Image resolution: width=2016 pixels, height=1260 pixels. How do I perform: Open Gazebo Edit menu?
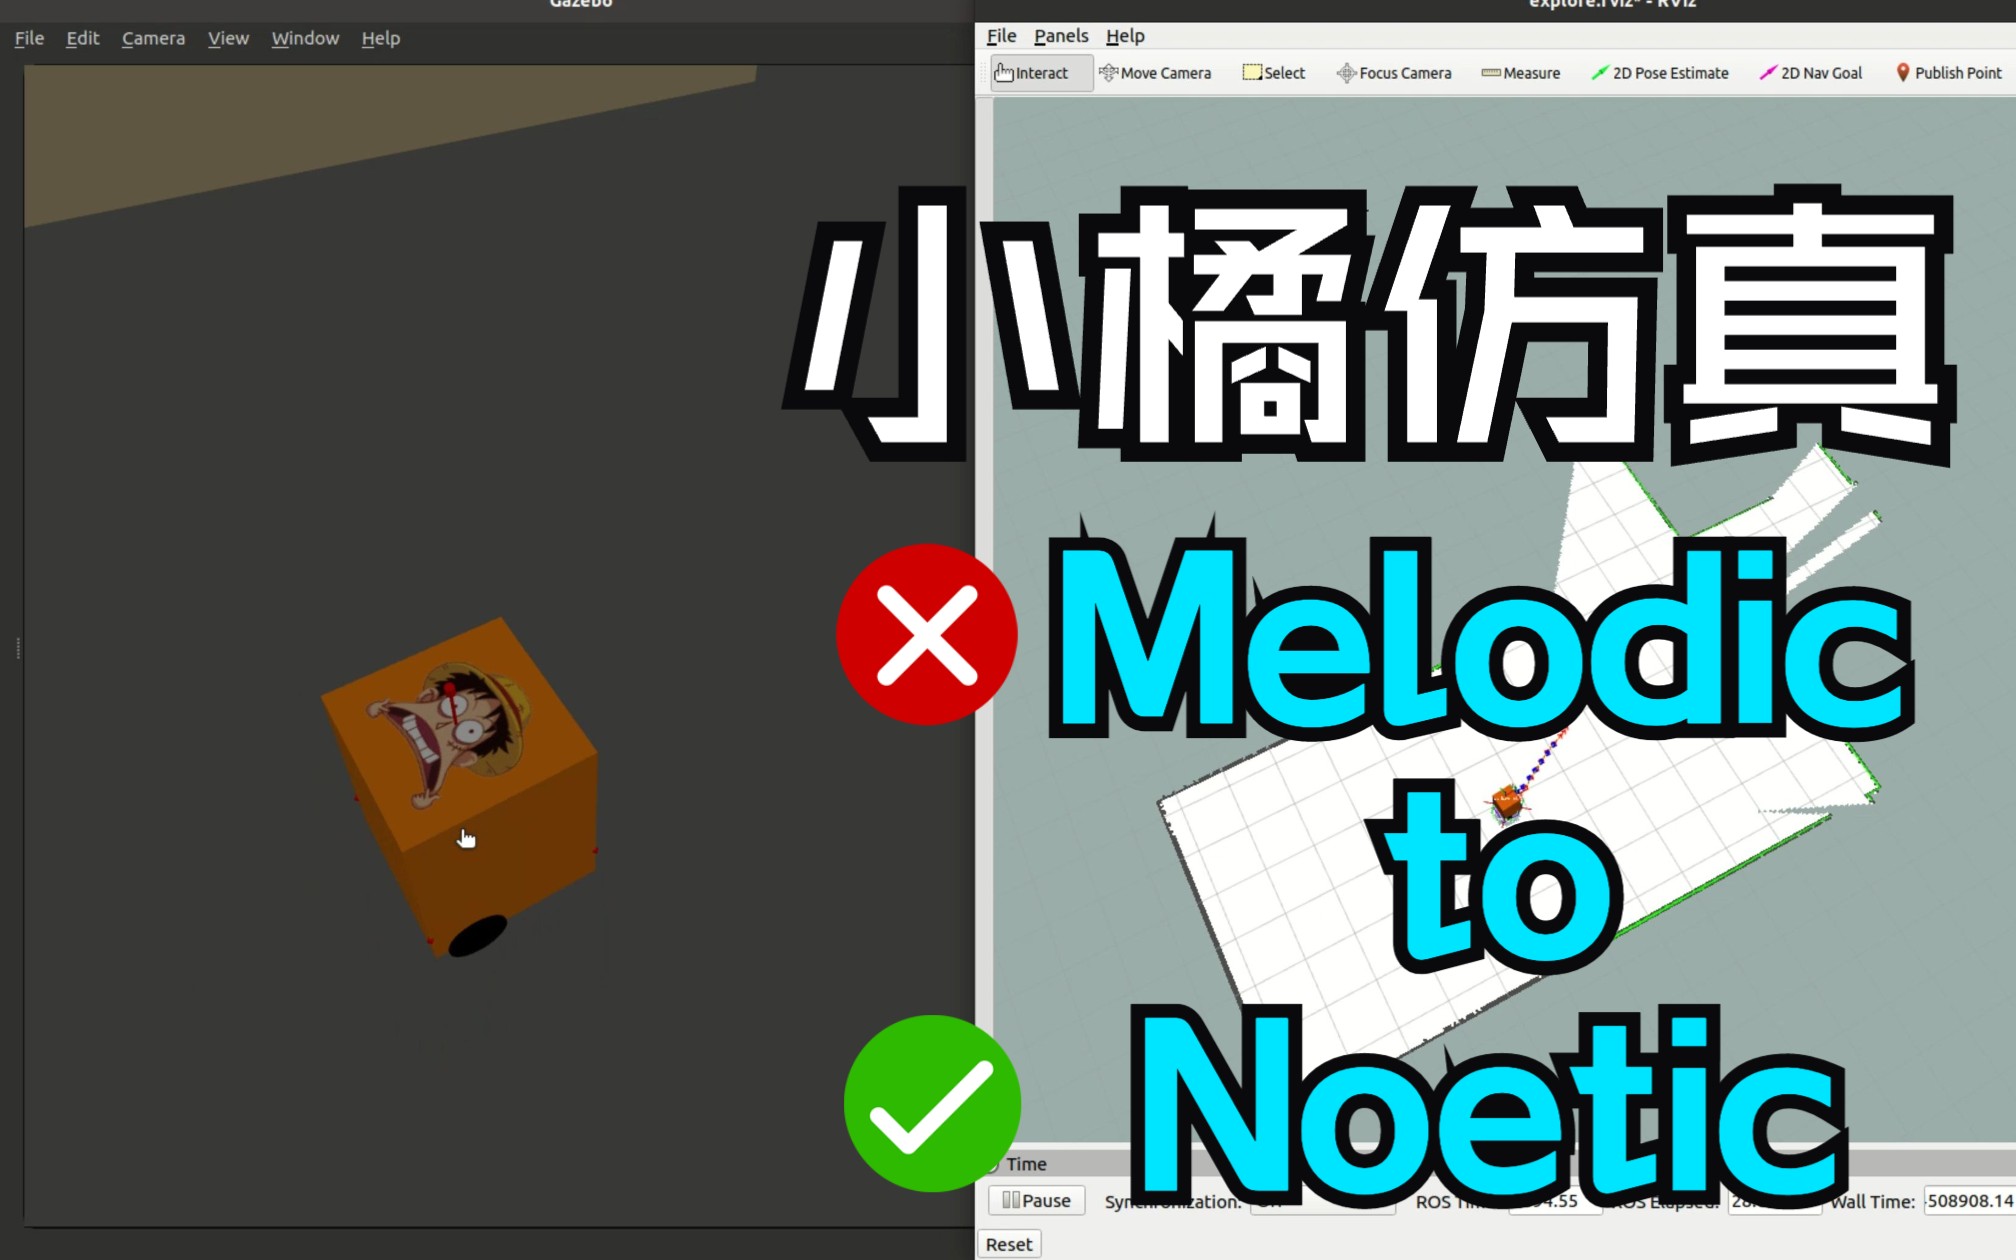[81, 36]
